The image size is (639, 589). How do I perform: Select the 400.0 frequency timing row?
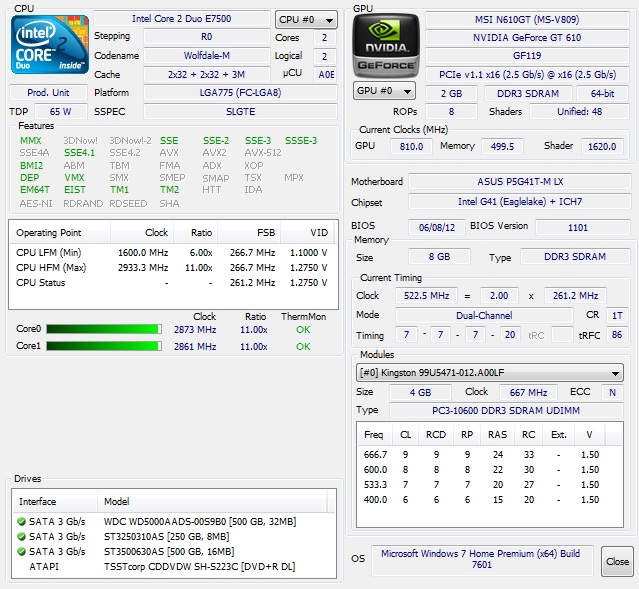[489, 499]
